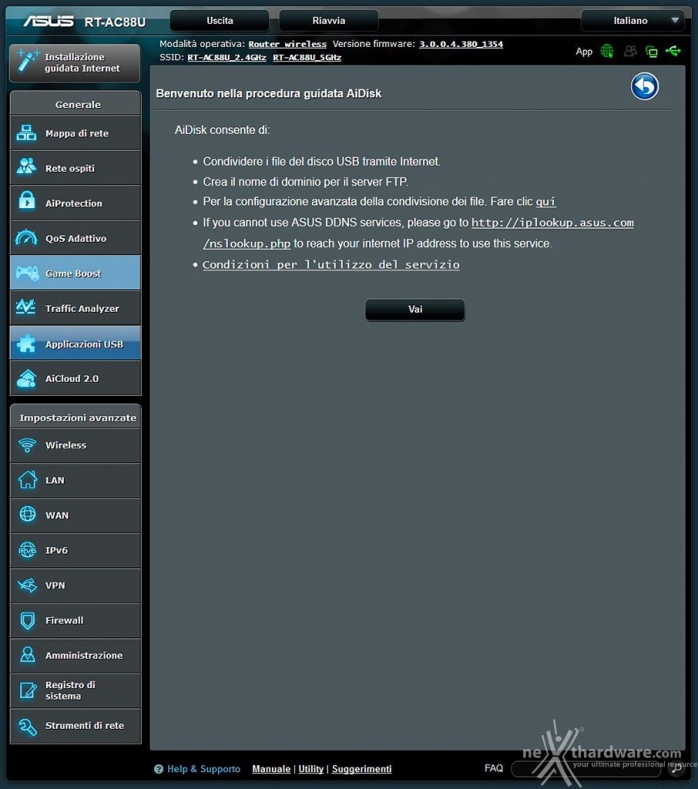Image resolution: width=698 pixels, height=789 pixels.
Task: Click the Riavvia reboot button
Action: click(x=329, y=21)
